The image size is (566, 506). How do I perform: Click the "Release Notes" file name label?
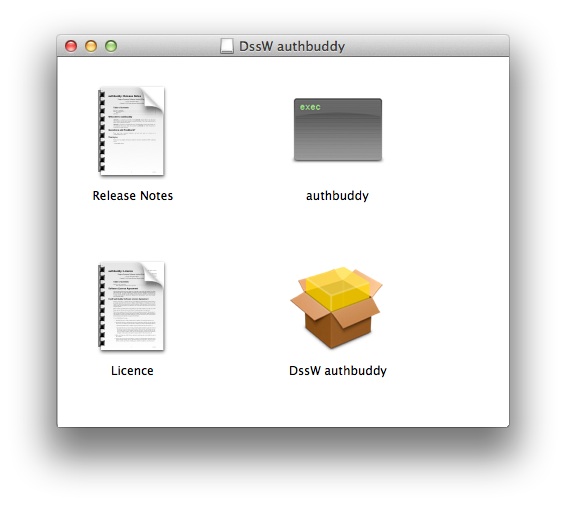(x=132, y=196)
